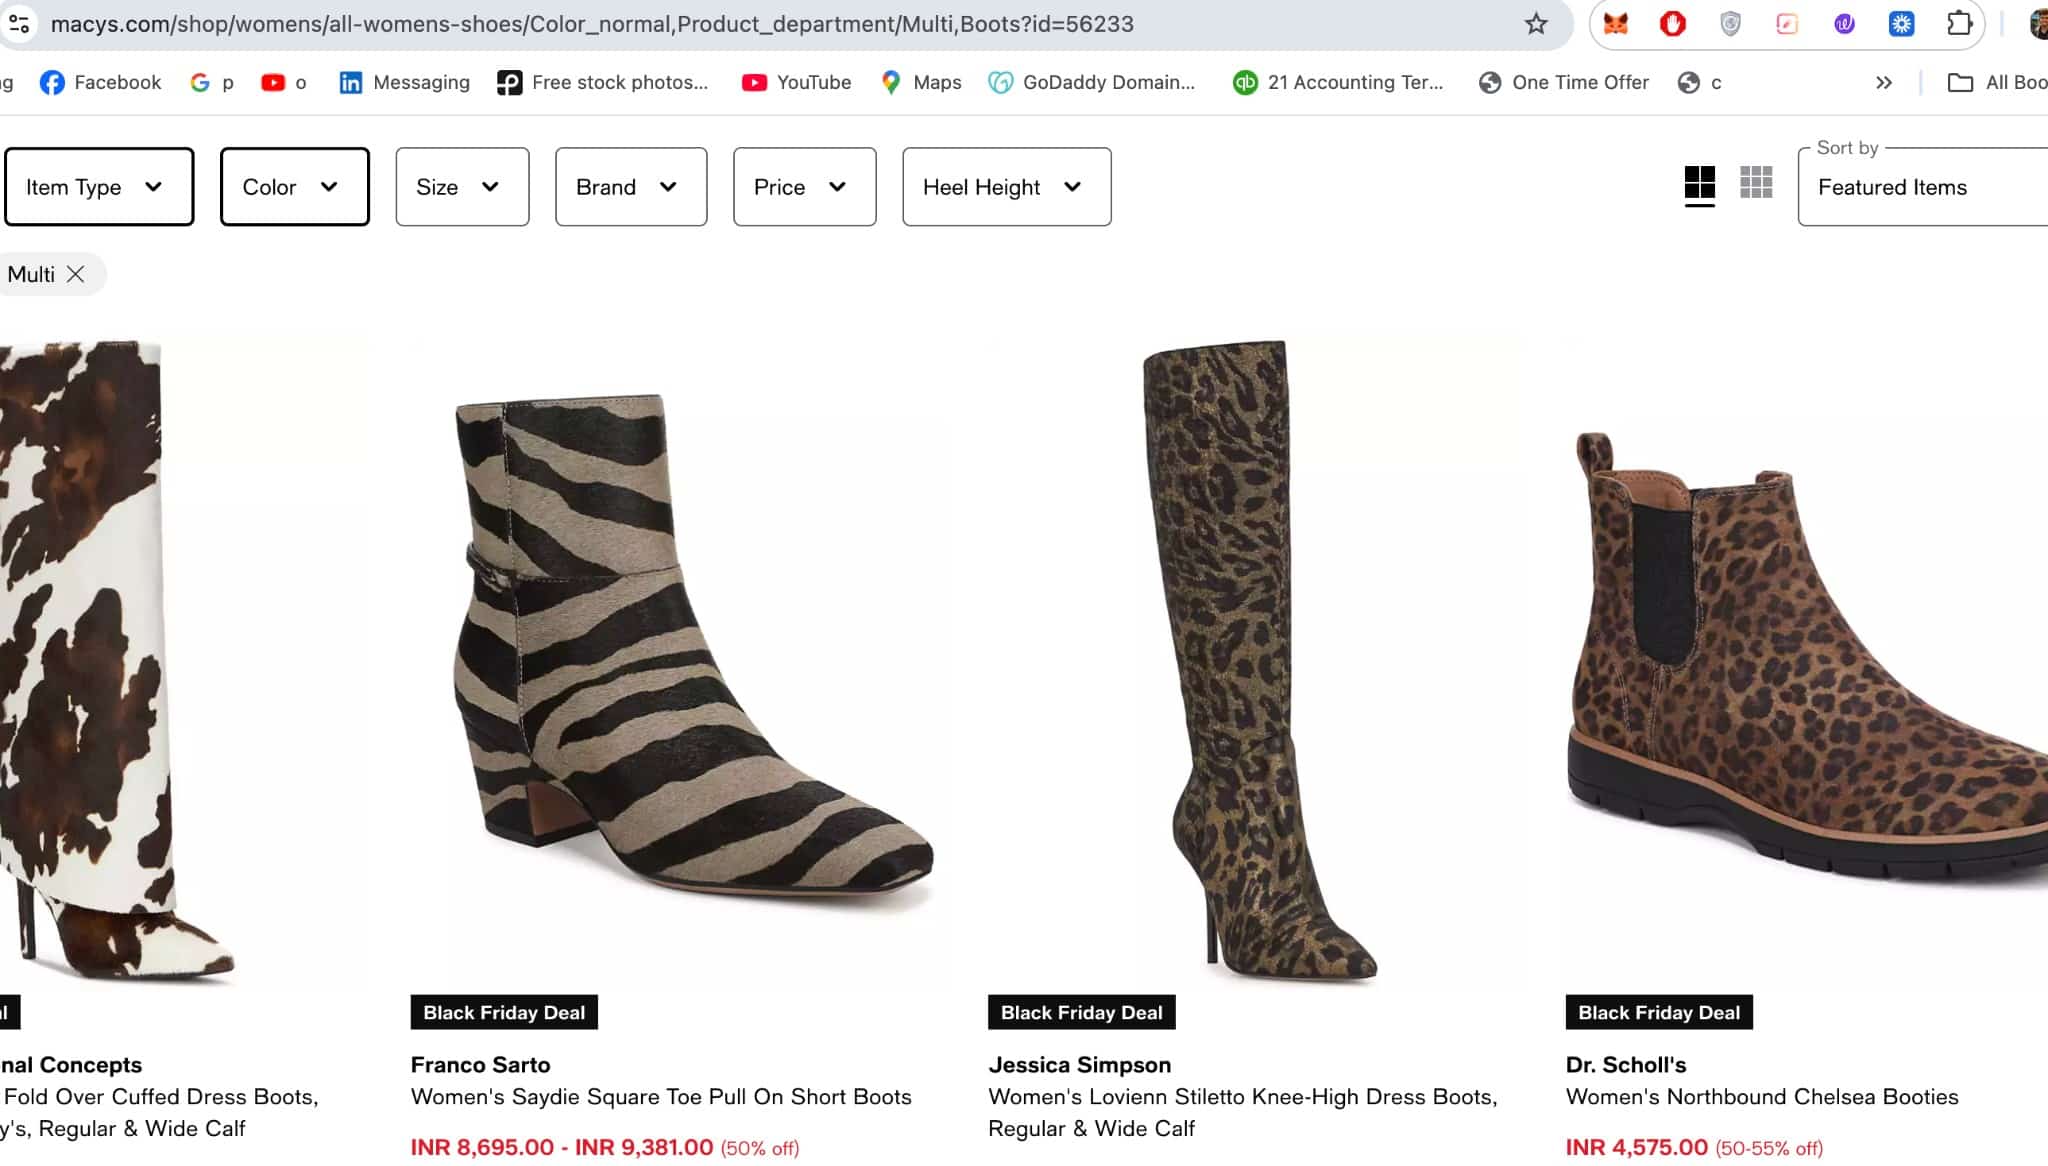Open the Franco Sarto Saydie boots product link
The image size is (2048, 1166).
click(660, 1096)
